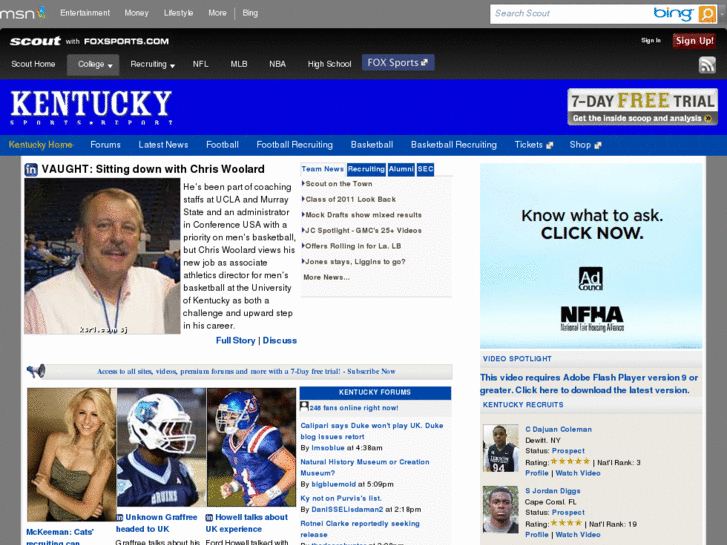The width and height of the screenshot is (727, 545).
Task: Click the Bing search magnifier button
Action: (x=707, y=14)
